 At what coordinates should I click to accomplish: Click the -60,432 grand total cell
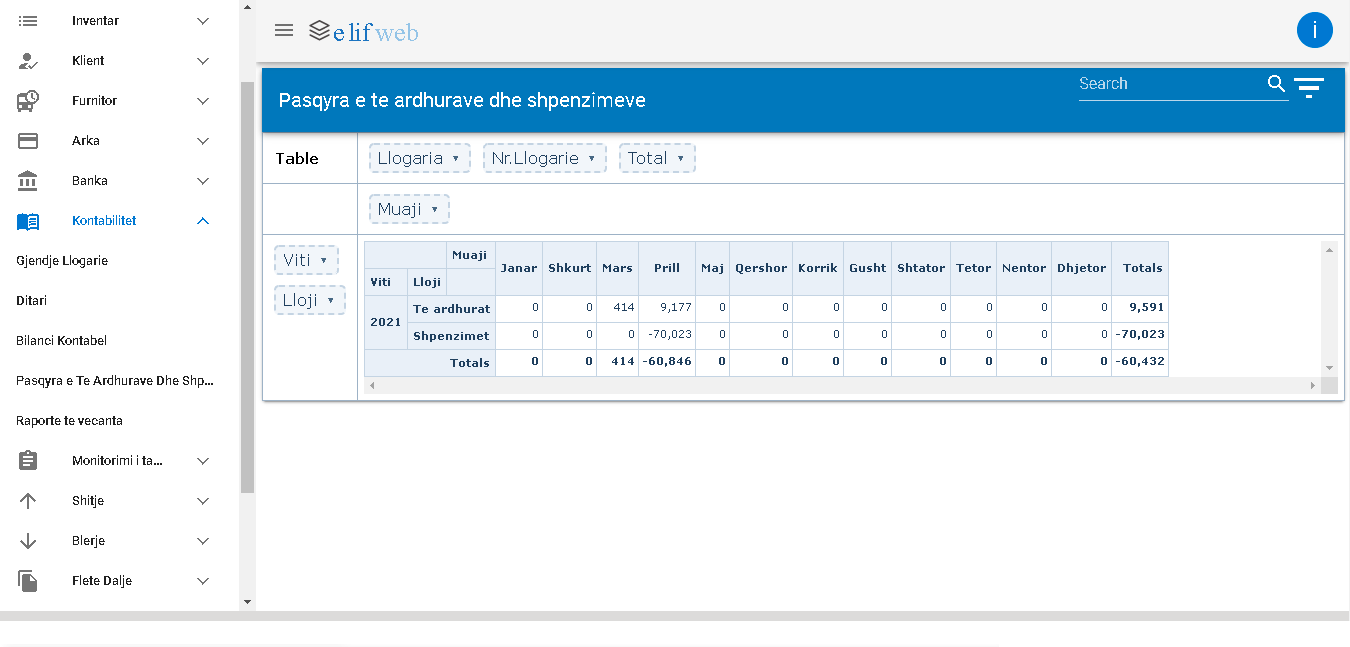pos(1140,362)
